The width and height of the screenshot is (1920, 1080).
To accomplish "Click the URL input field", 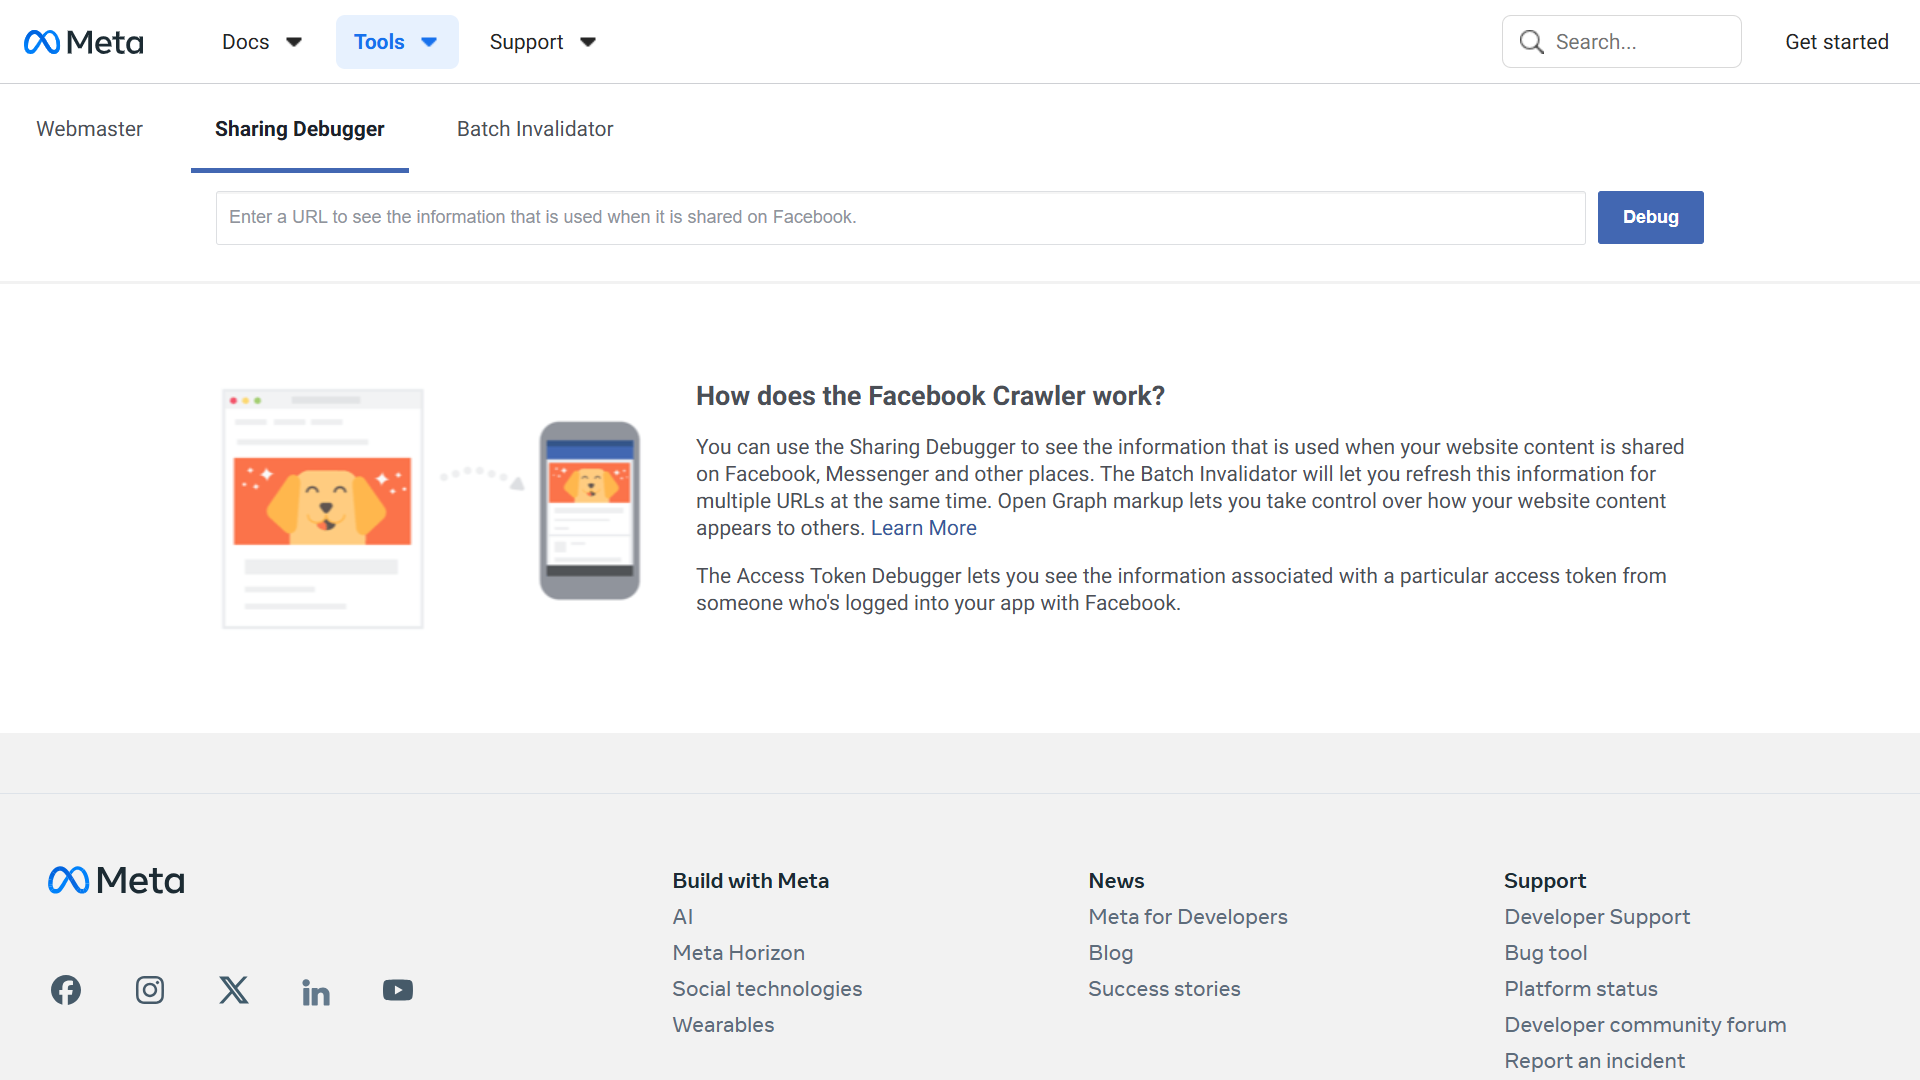I will pyautogui.click(x=900, y=217).
